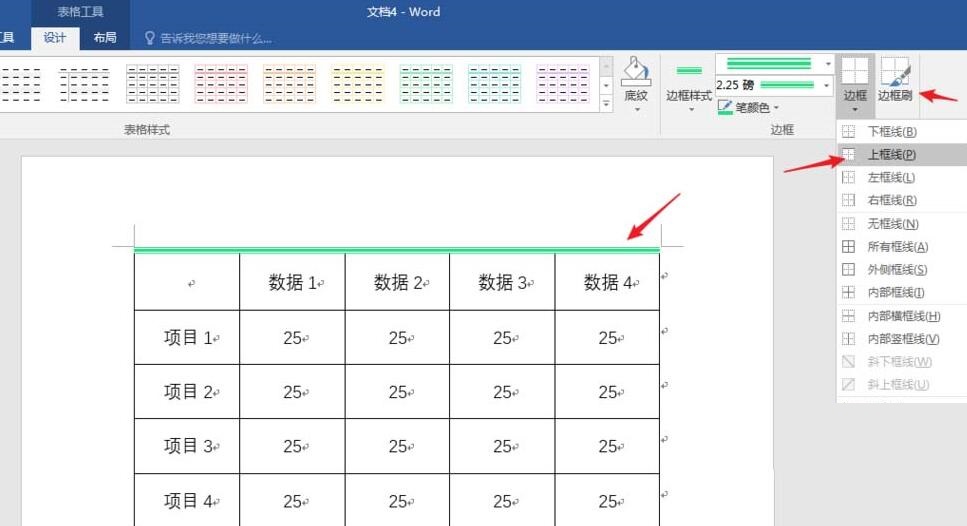This screenshot has width=967, height=526.
Task: Open the 边框样式 border styles button
Action: (689, 88)
